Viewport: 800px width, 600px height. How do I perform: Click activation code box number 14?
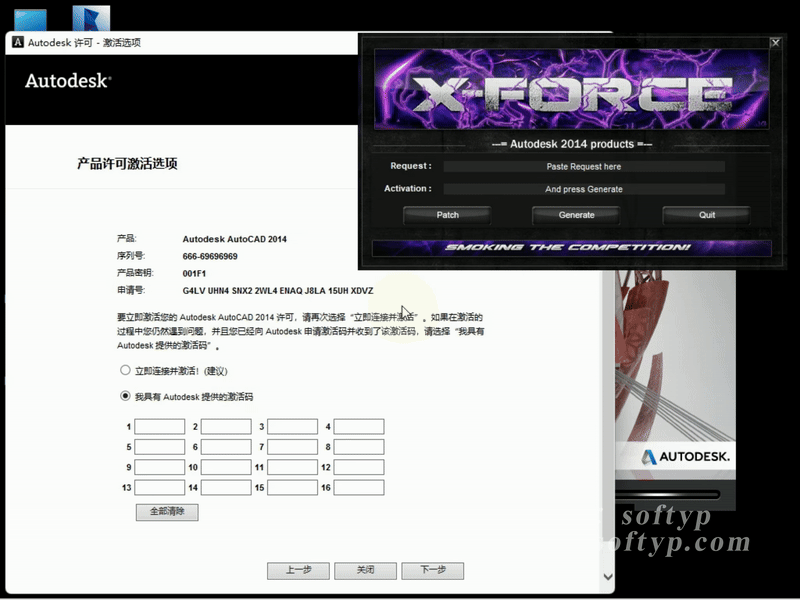coord(226,488)
